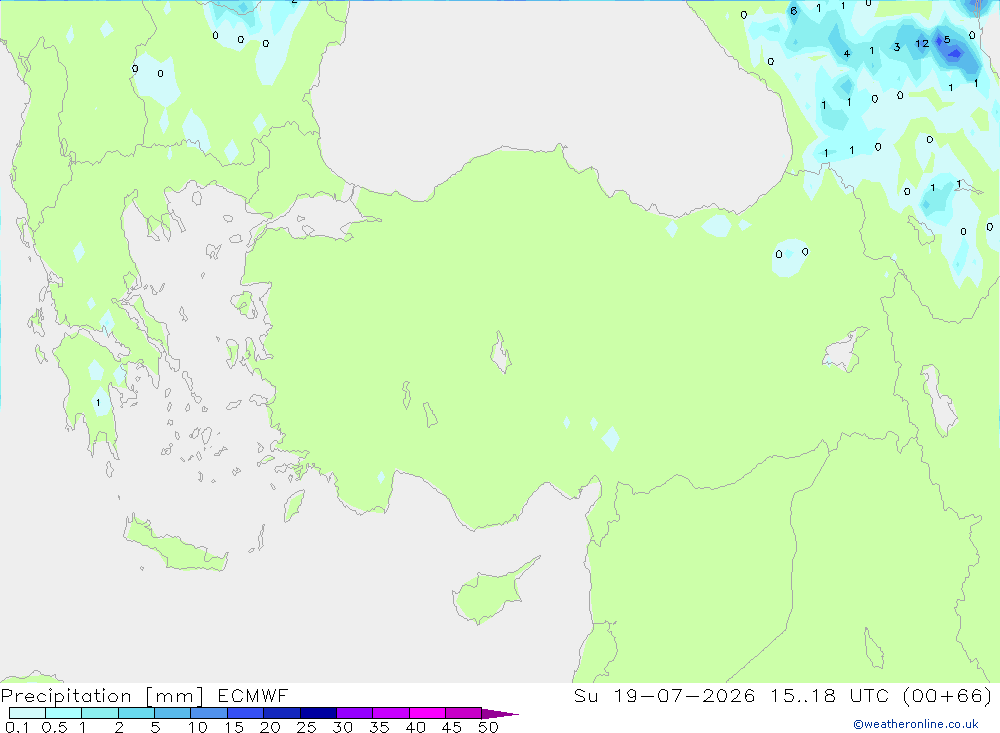Click the 'Precipitation' title word

66,696
